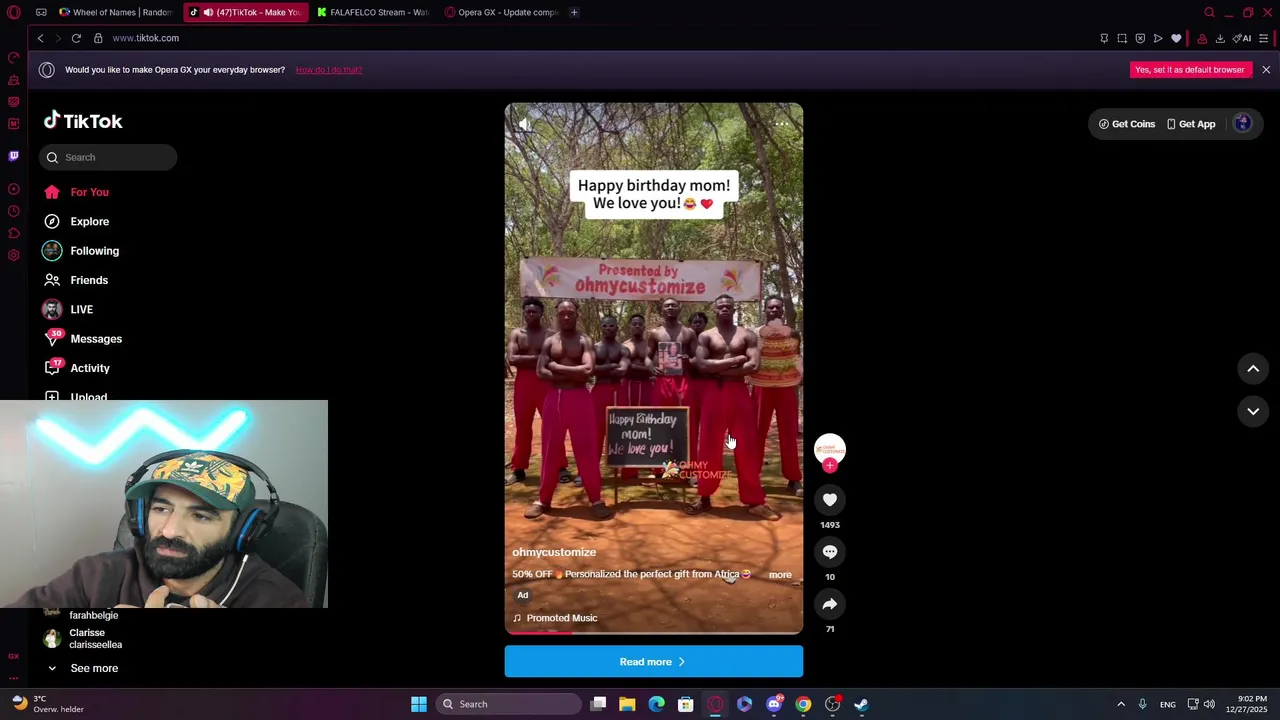Open Google Chrome from taskbar
Image resolution: width=1280 pixels, height=720 pixels.
803,704
